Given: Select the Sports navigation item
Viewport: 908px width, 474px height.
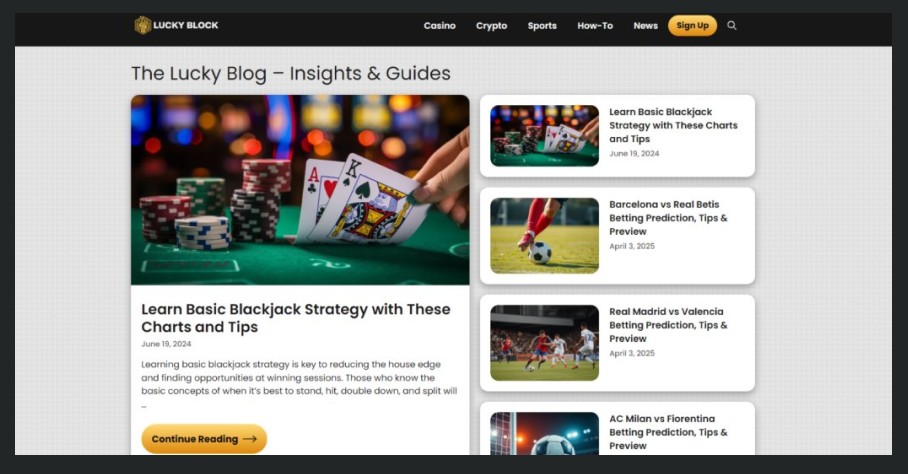Looking at the screenshot, I should 542,25.
